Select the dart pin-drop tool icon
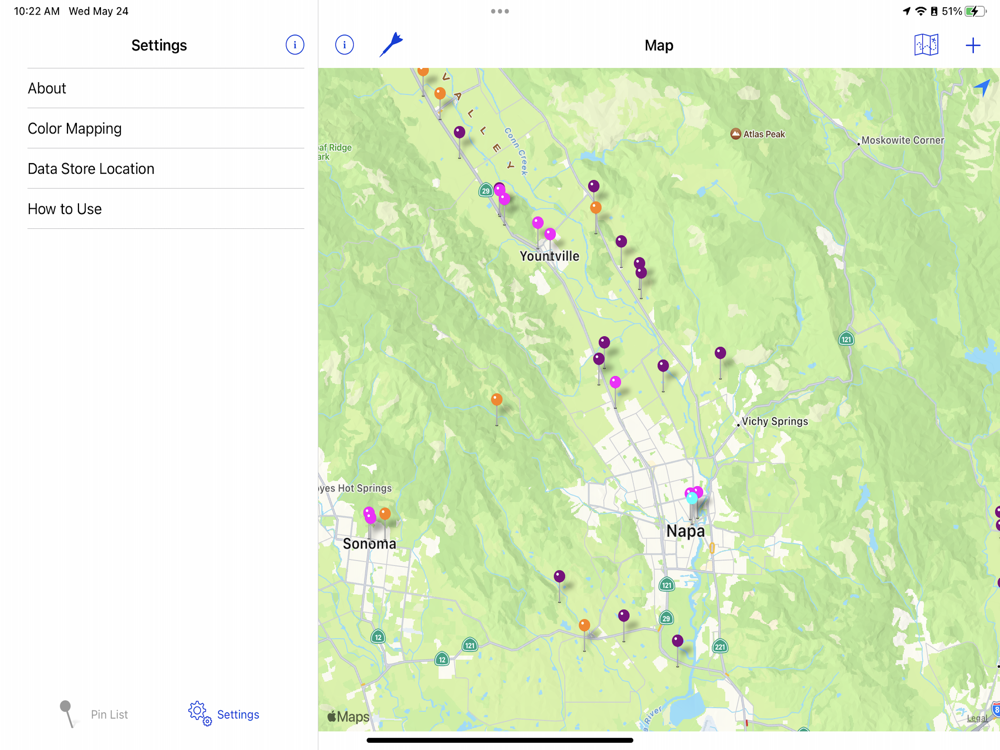1000x750 pixels. (391, 45)
